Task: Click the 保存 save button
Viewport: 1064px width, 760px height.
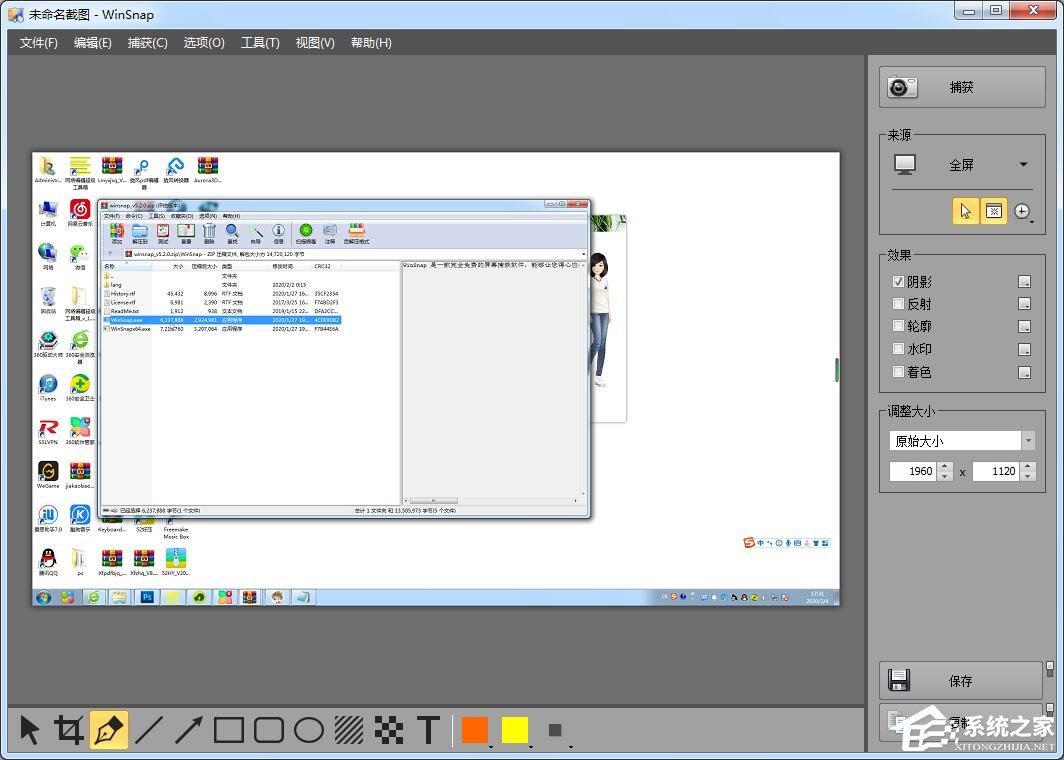Action: click(960, 681)
